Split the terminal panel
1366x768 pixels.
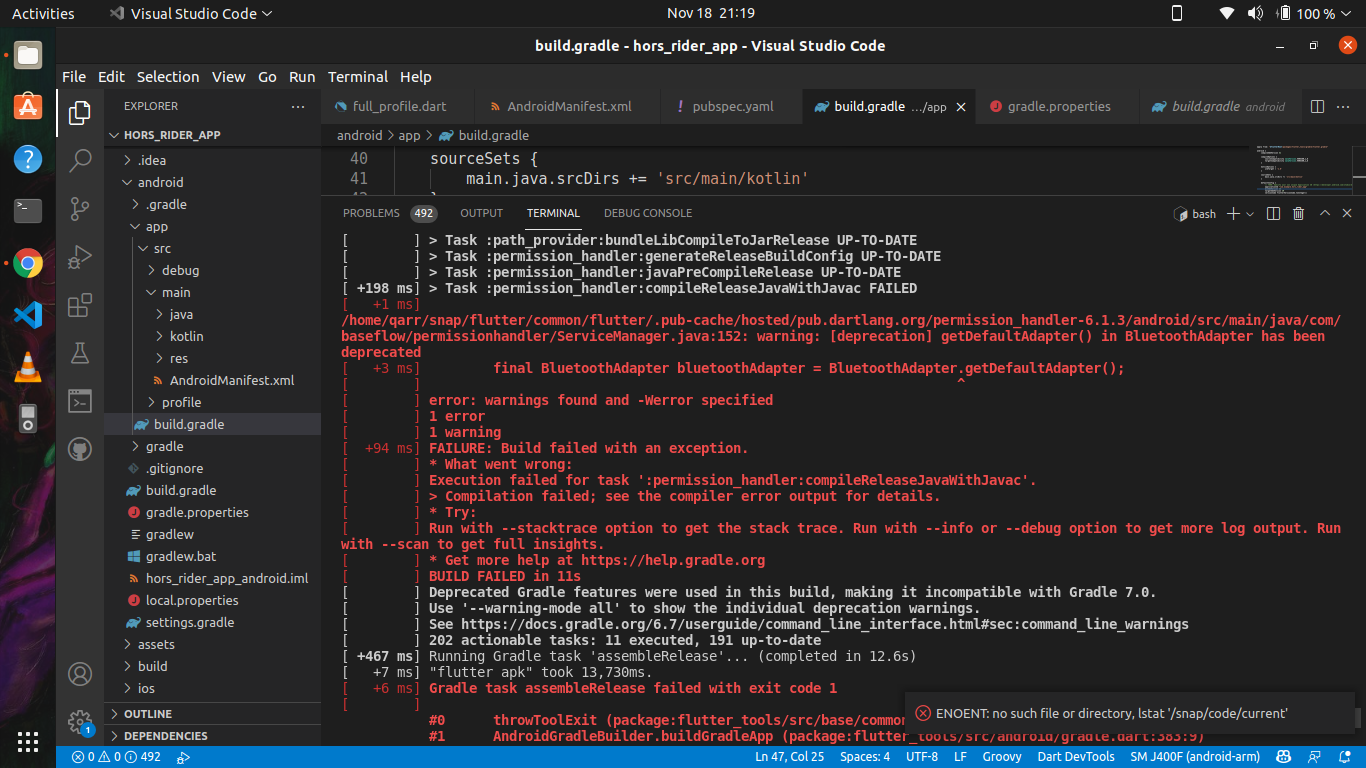click(1273, 213)
